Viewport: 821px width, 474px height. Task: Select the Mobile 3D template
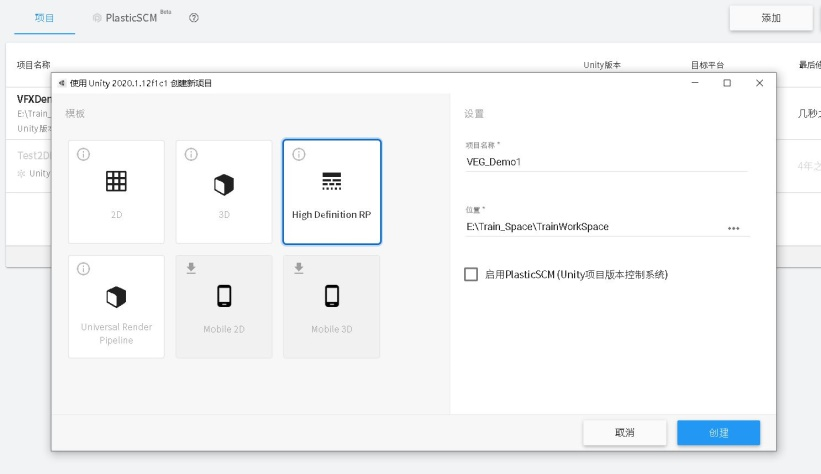click(332, 306)
